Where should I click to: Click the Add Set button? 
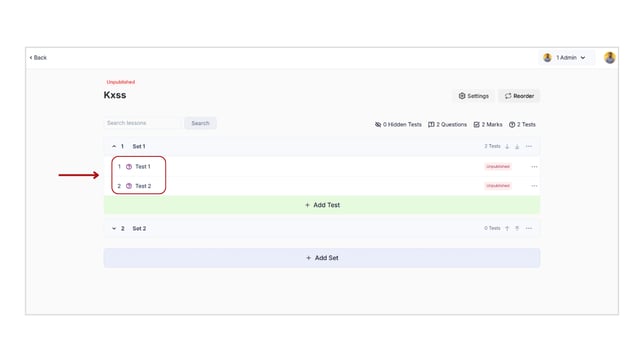pos(322,258)
